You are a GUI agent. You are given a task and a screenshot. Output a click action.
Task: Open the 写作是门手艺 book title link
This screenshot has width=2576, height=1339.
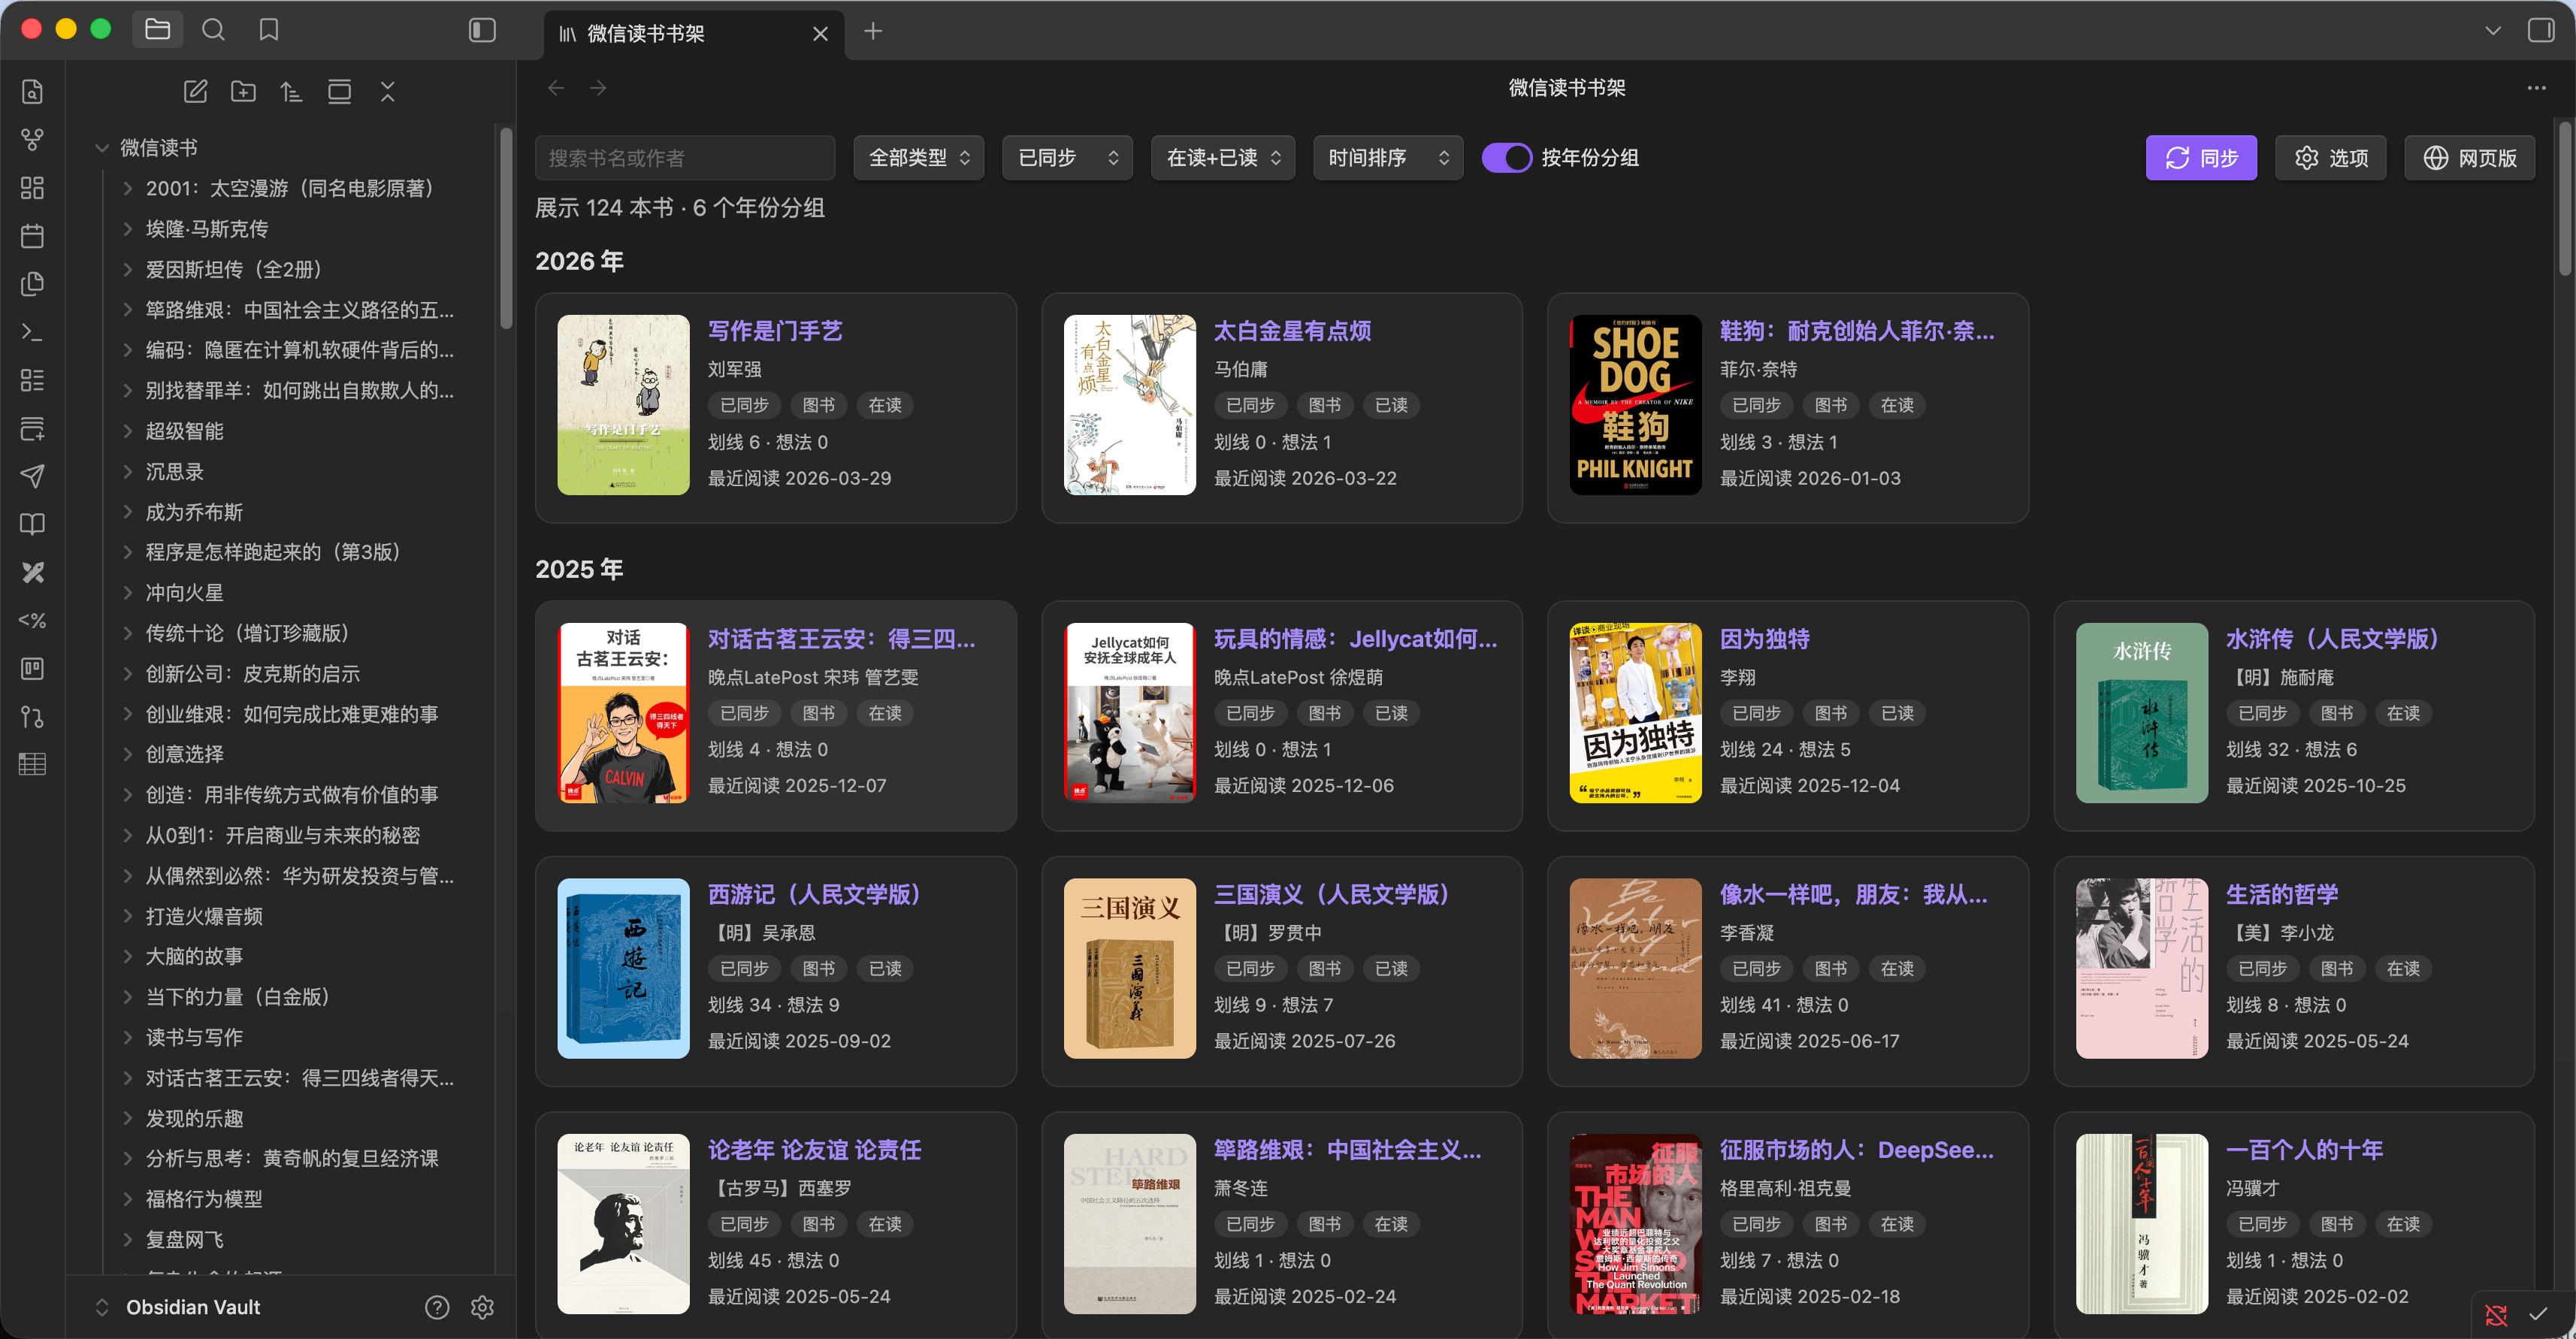pyautogui.click(x=775, y=331)
